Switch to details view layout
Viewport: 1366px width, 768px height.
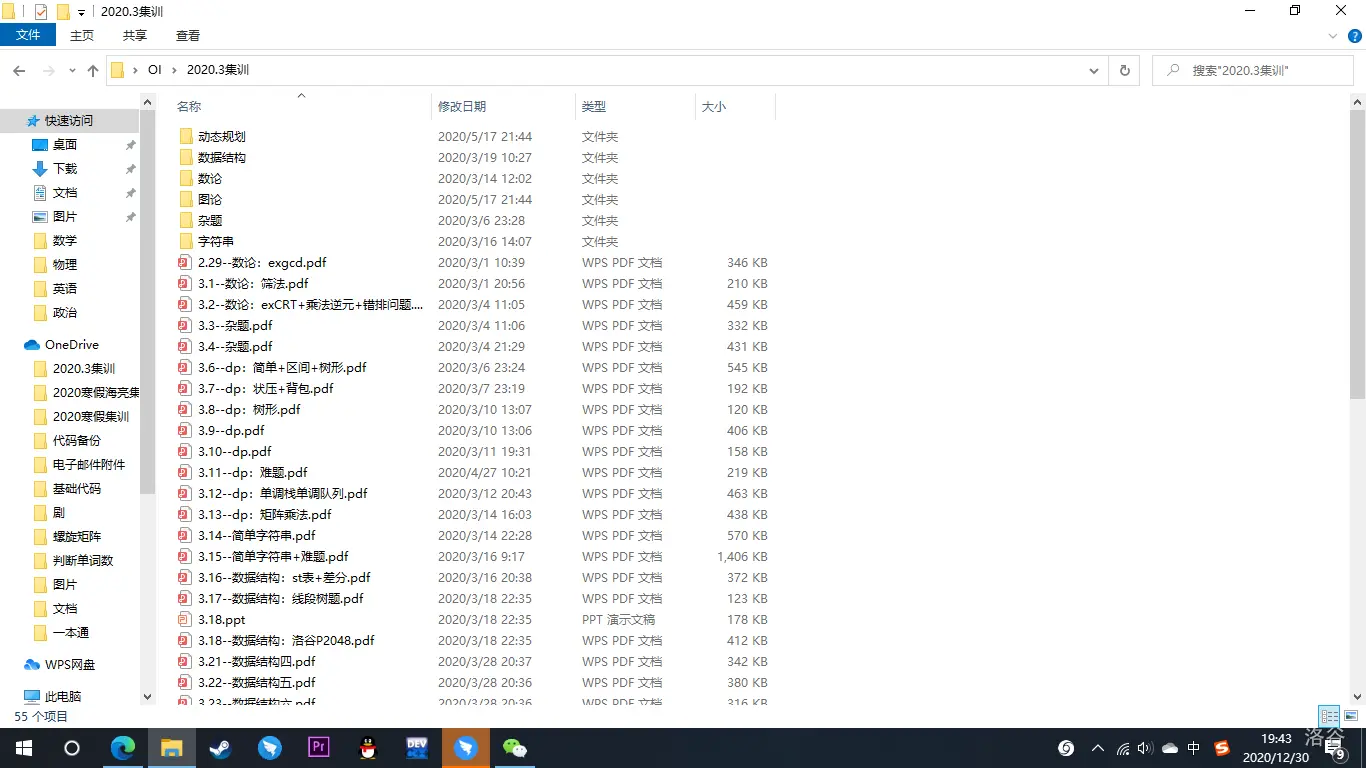click(x=1329, y=716)
